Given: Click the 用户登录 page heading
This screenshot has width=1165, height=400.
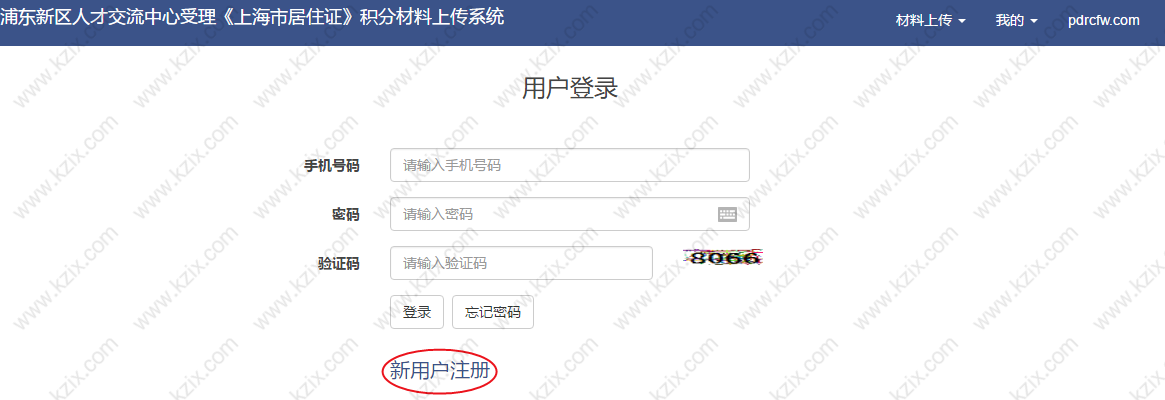Looking at the screenshot, I should (570, 88).
